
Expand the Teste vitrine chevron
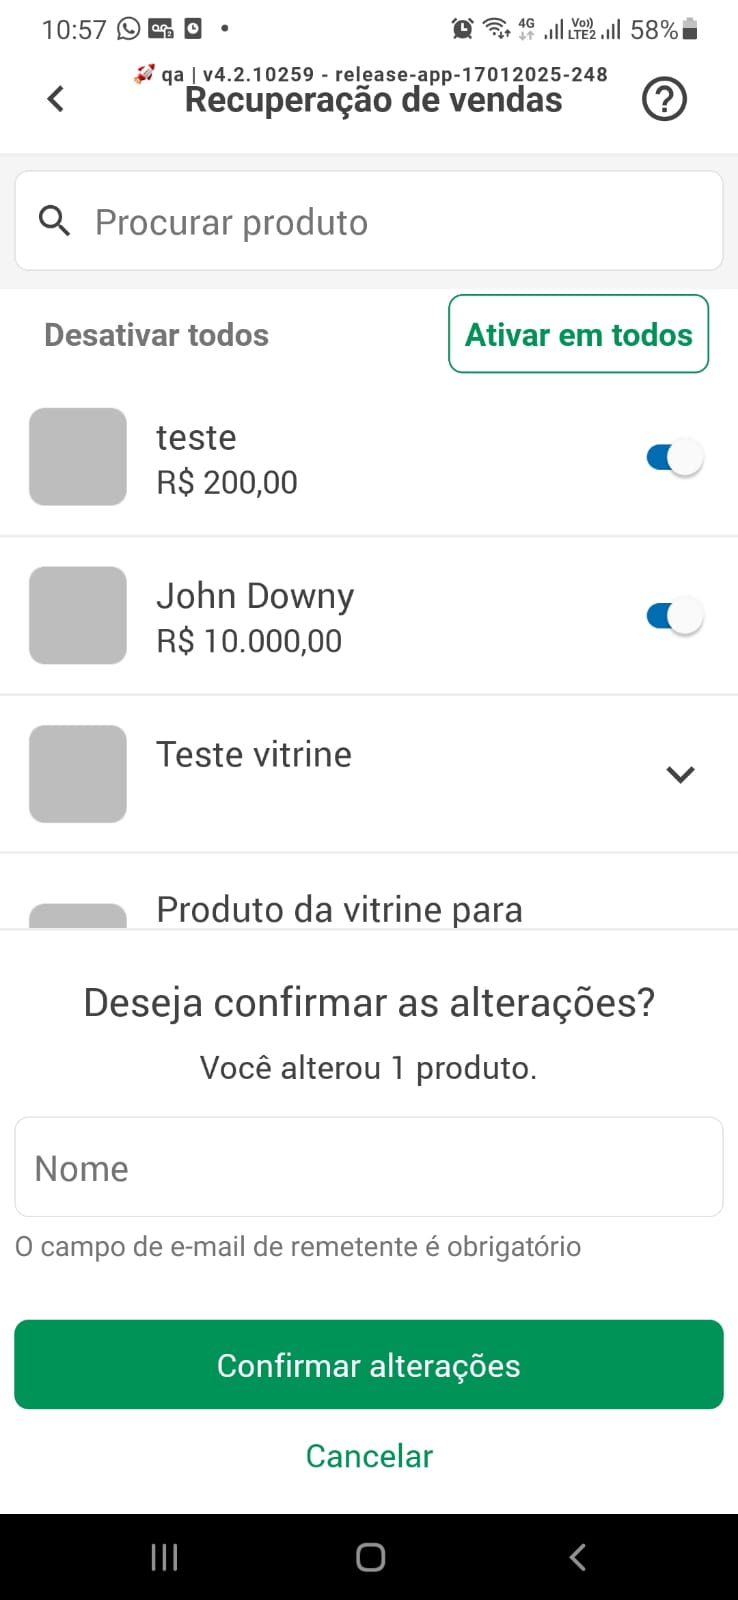coord(680,774)
